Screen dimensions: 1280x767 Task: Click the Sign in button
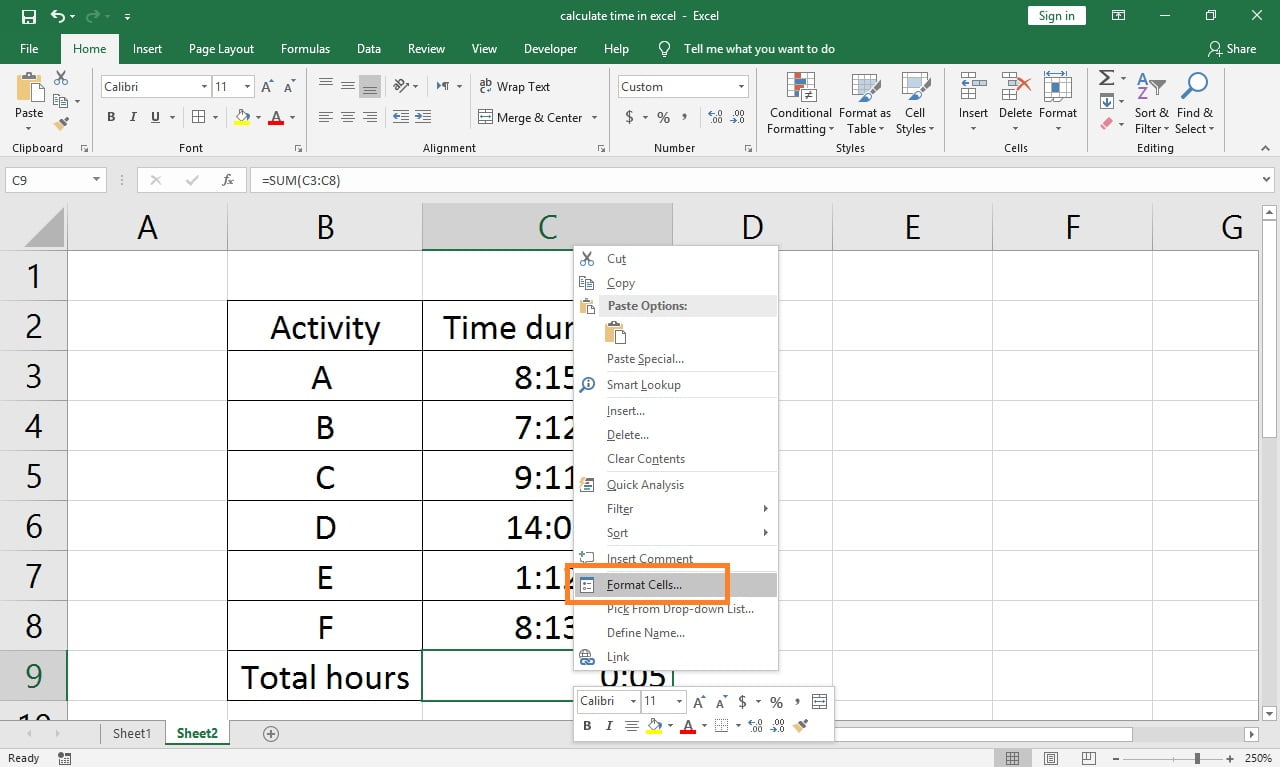point(1056,15)
